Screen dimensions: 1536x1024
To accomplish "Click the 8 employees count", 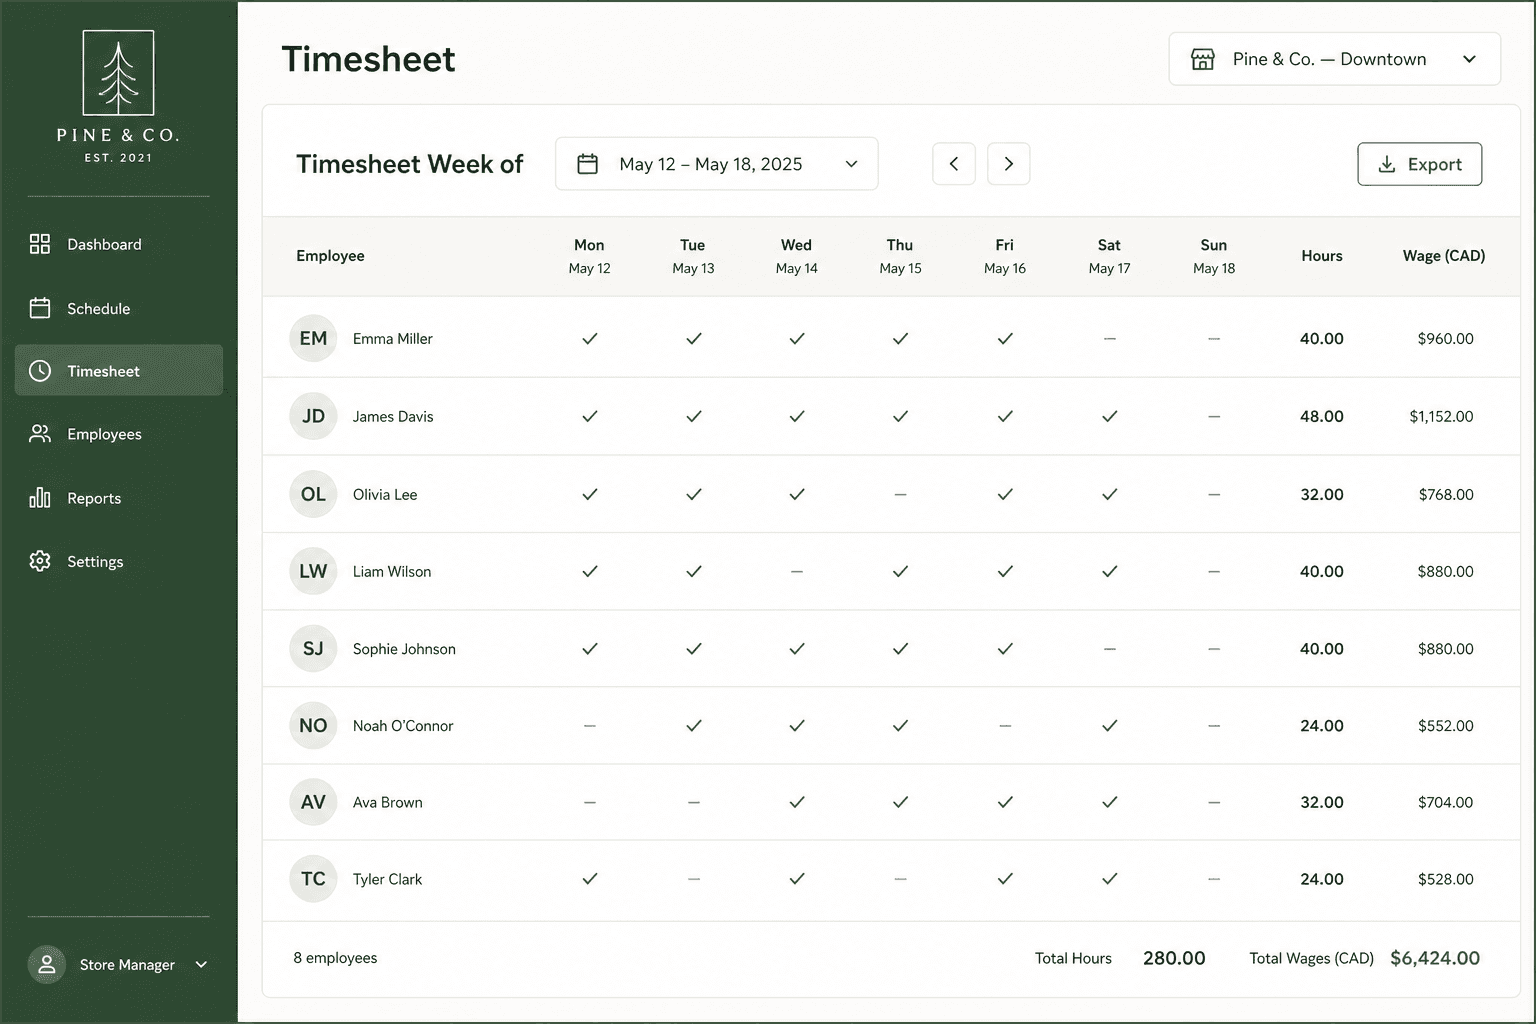I will point(335,958).
